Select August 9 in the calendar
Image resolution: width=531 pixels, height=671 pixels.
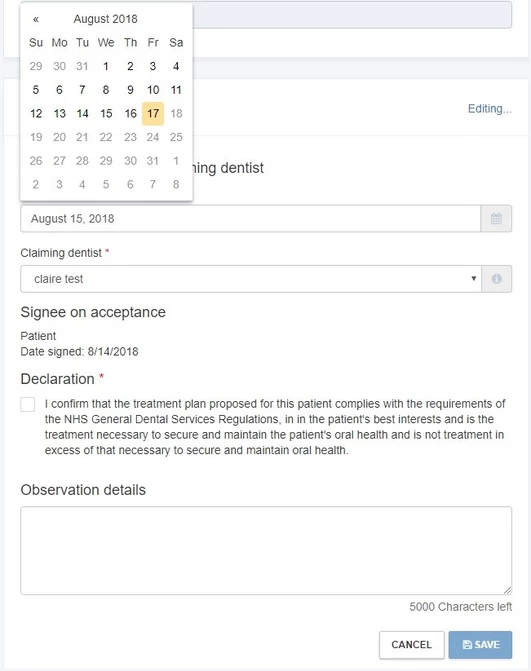click(130, 90)
